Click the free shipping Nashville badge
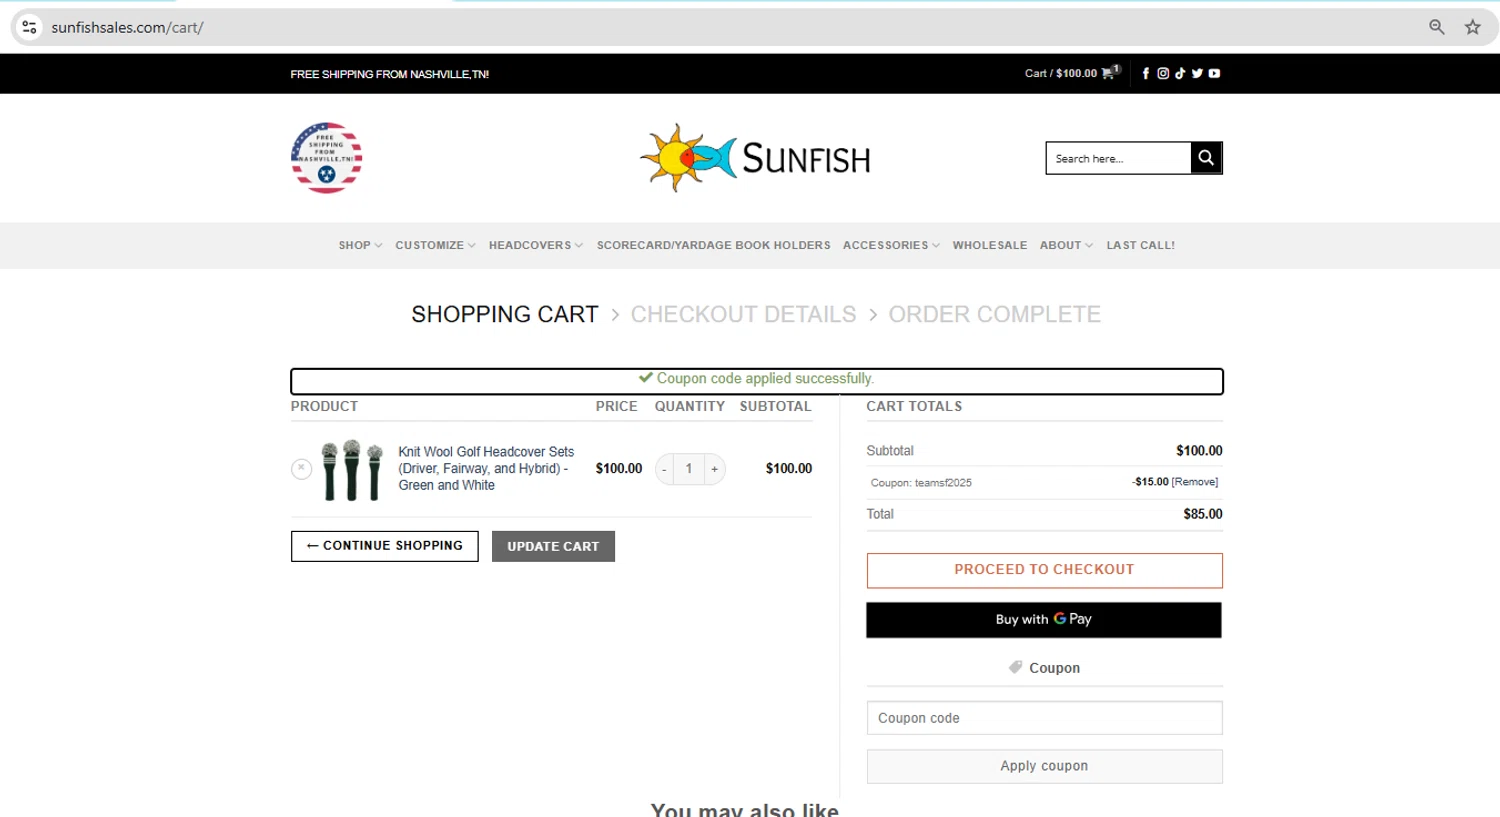 point(326,158)
